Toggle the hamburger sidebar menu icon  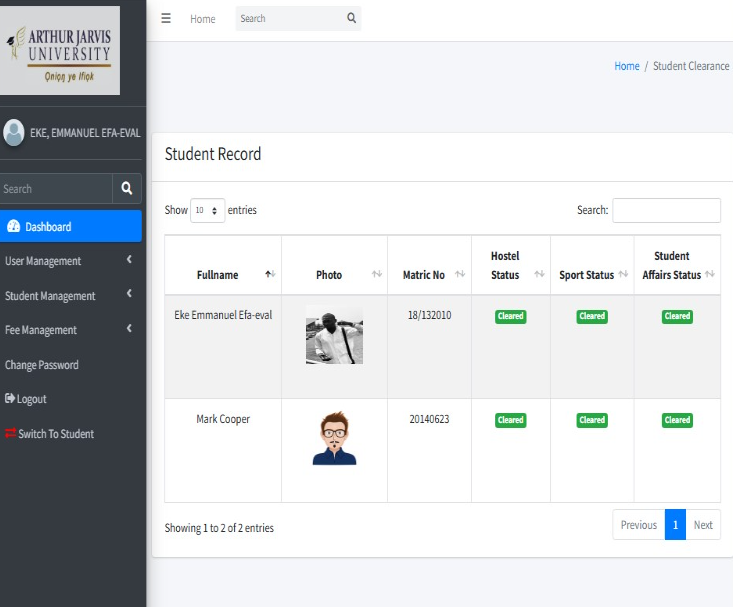[x=165, y=18]
